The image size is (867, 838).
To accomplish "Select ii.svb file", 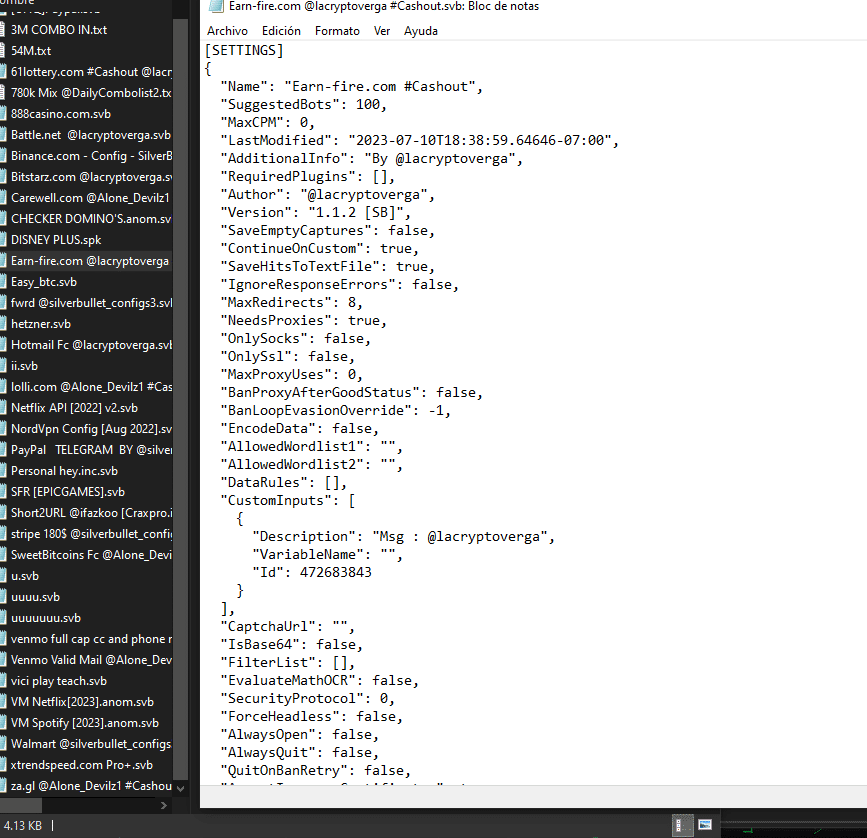I will [86, 366].
